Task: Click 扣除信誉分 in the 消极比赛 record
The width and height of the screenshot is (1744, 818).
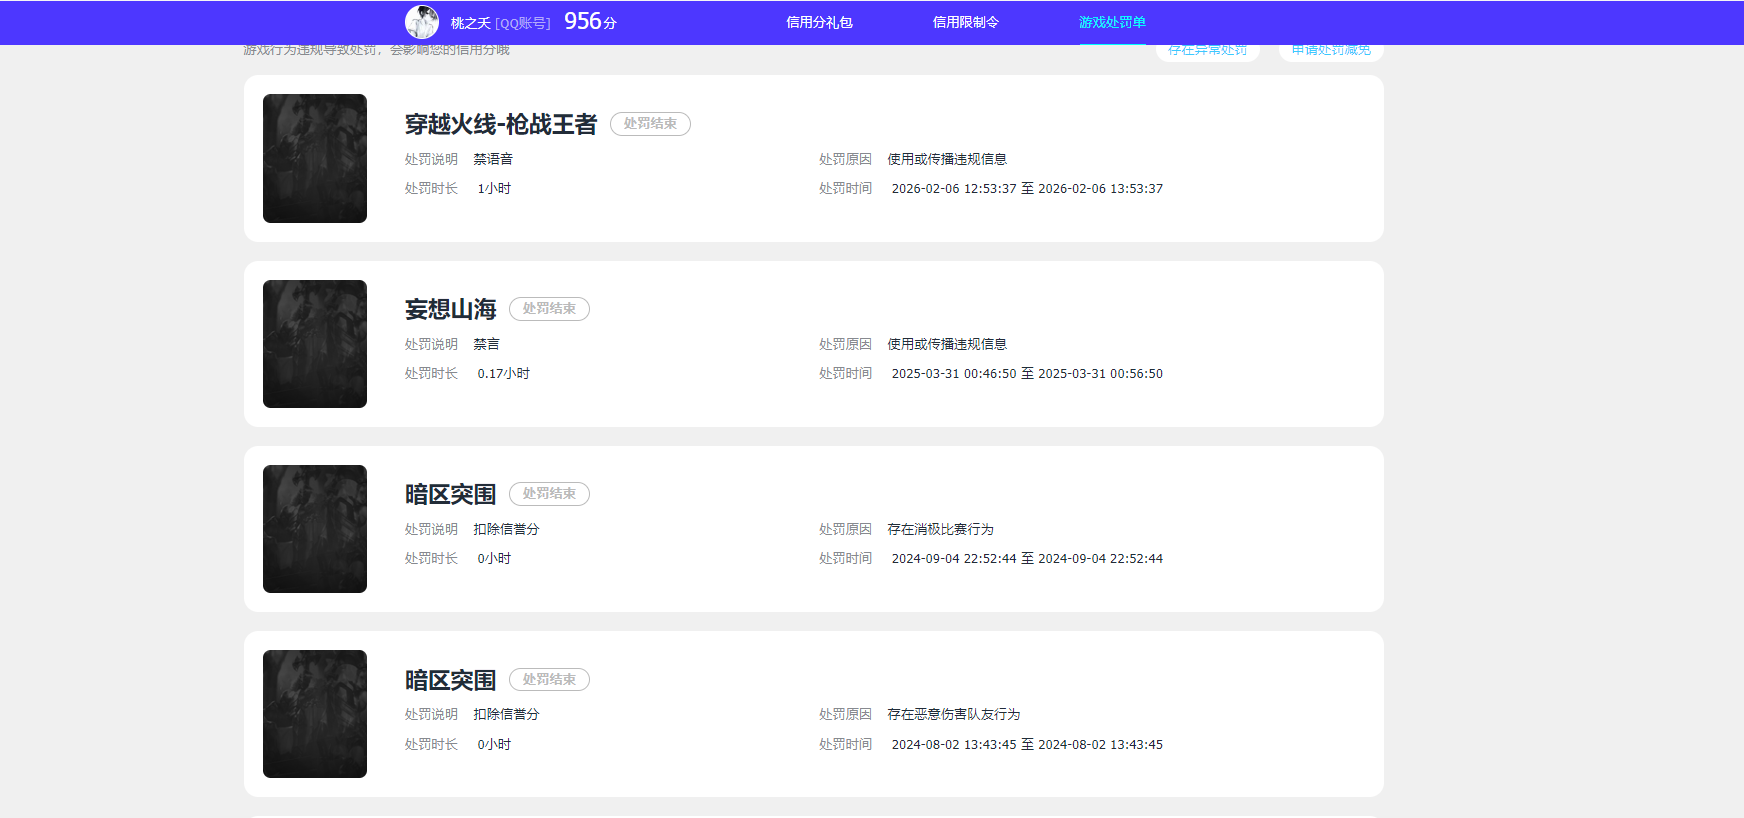Action: 506,529
